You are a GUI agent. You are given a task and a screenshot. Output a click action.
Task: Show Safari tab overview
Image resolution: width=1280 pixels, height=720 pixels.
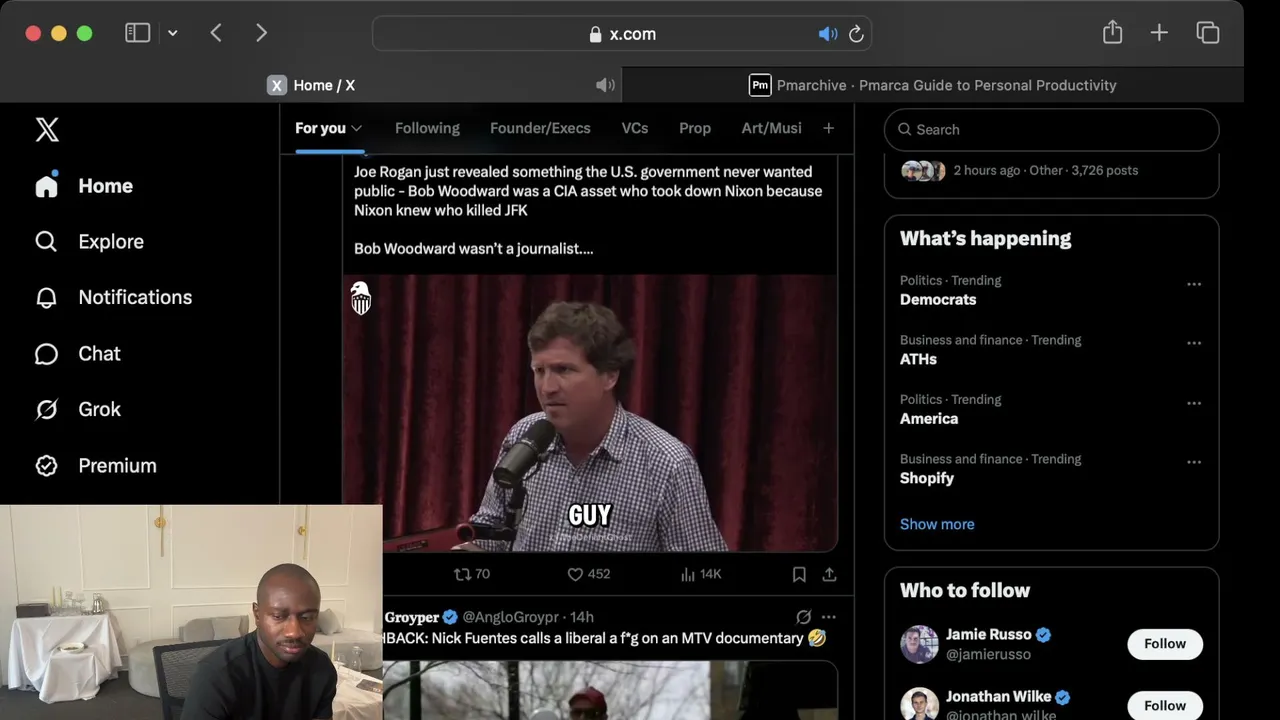pos(1207,33)
